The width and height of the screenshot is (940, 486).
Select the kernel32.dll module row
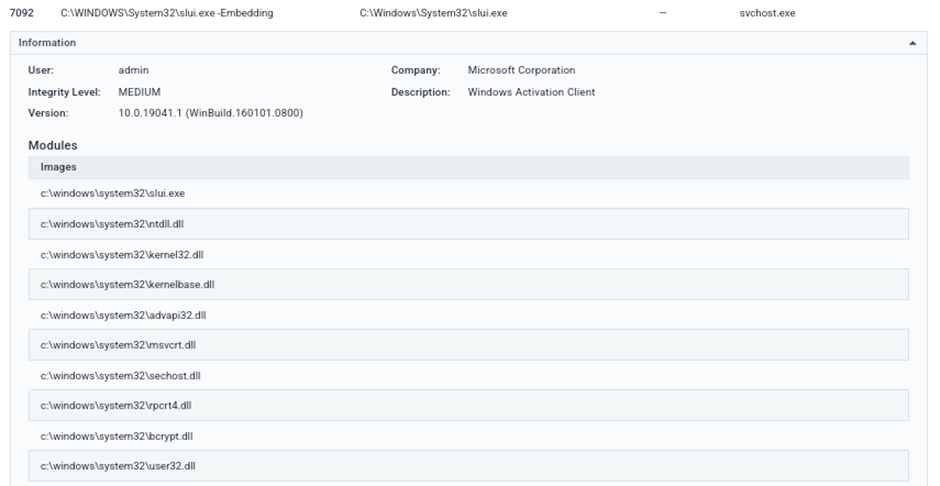121,254
